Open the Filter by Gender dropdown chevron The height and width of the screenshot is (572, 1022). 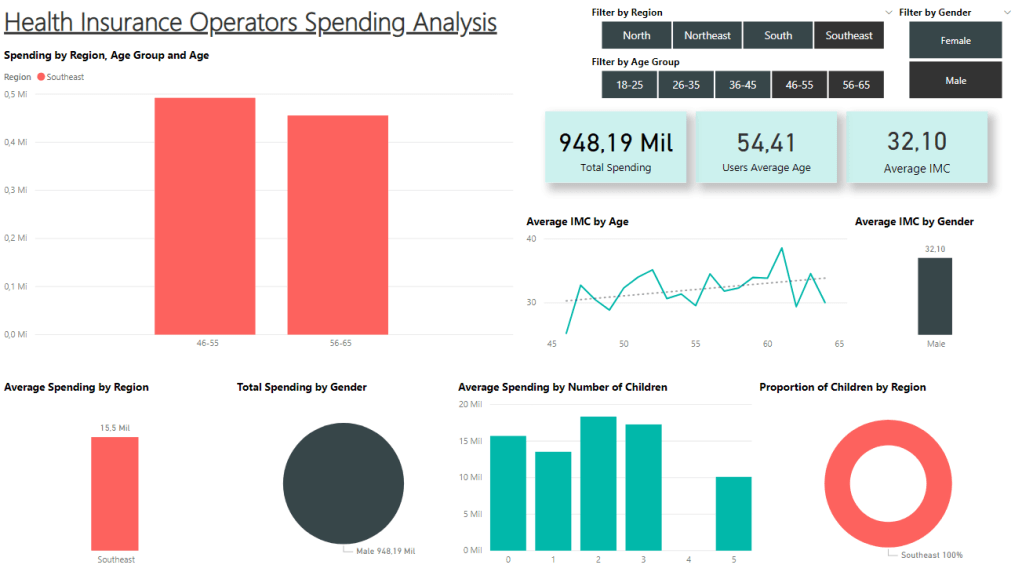click(x=1006, y=13)
